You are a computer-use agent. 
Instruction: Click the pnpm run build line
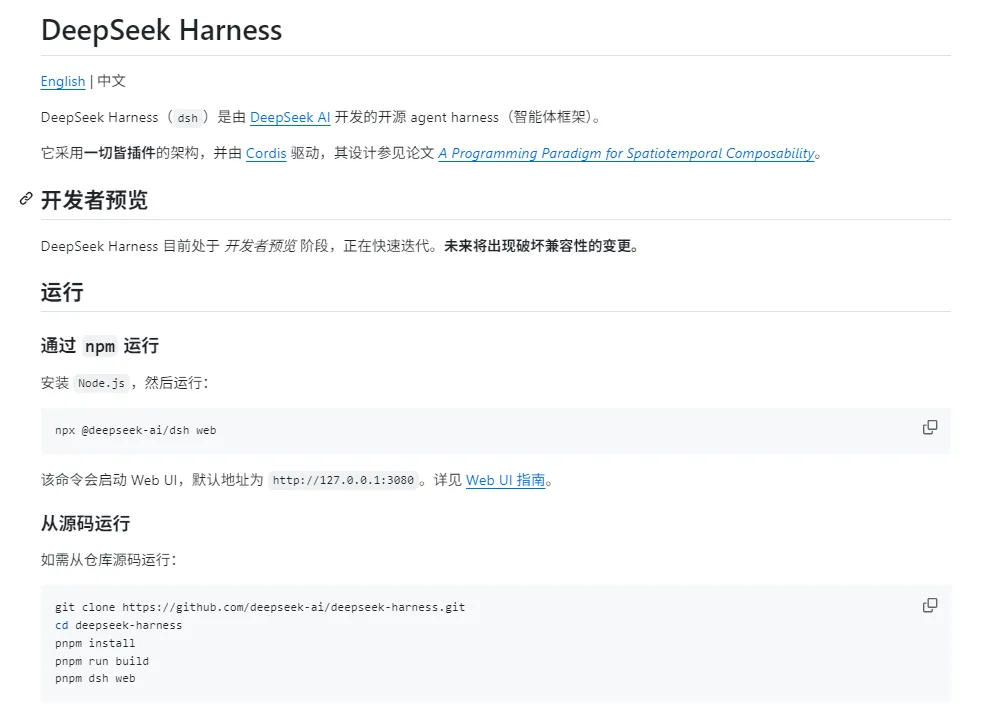pos(102,661)
